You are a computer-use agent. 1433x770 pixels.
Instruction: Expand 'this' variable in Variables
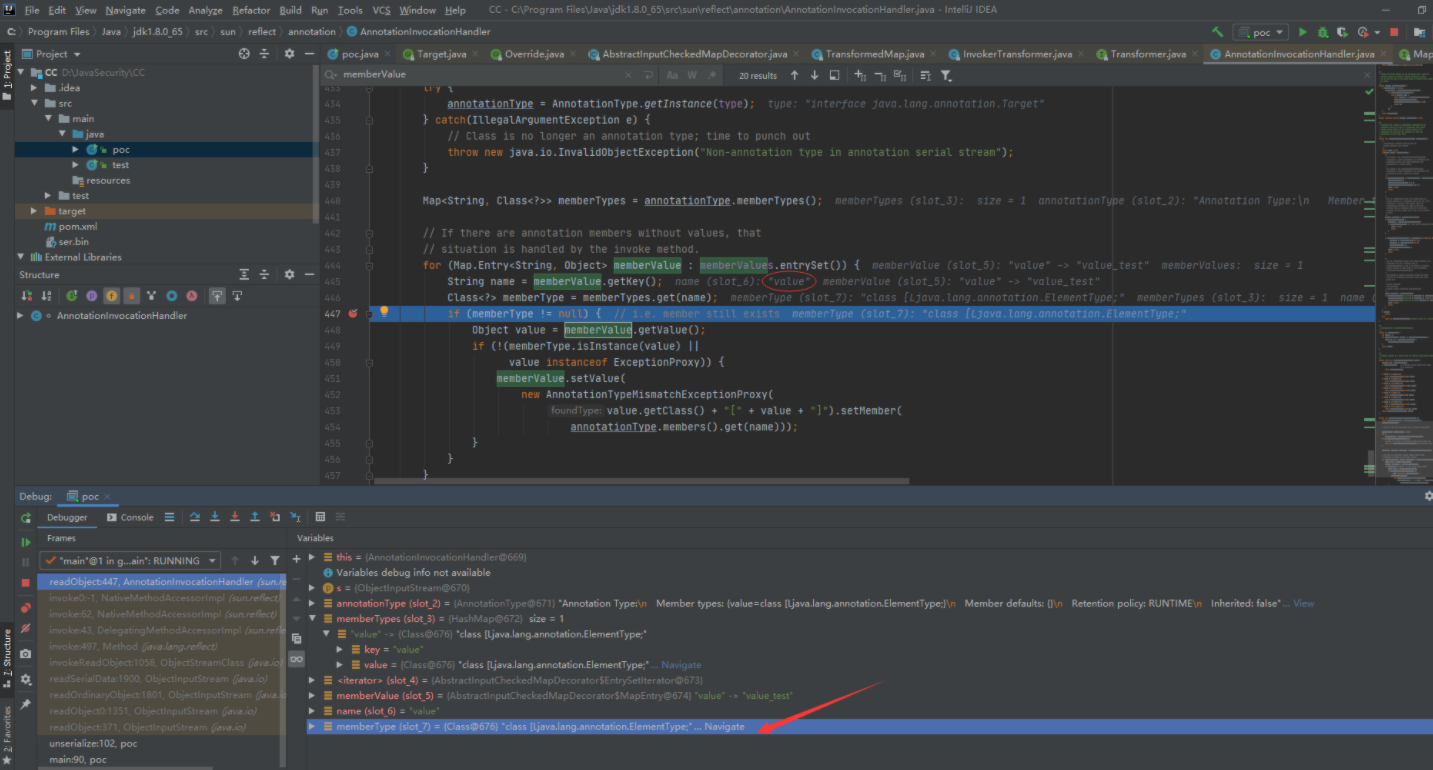pyautogui.click(x=312, y=557)
